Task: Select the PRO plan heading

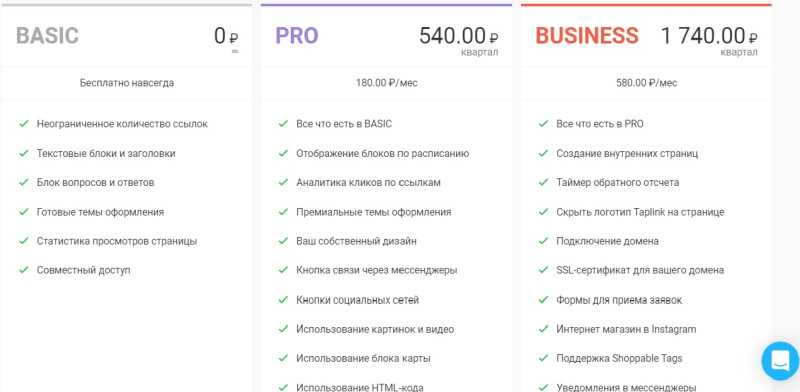Action: click(x=297, y=36)
